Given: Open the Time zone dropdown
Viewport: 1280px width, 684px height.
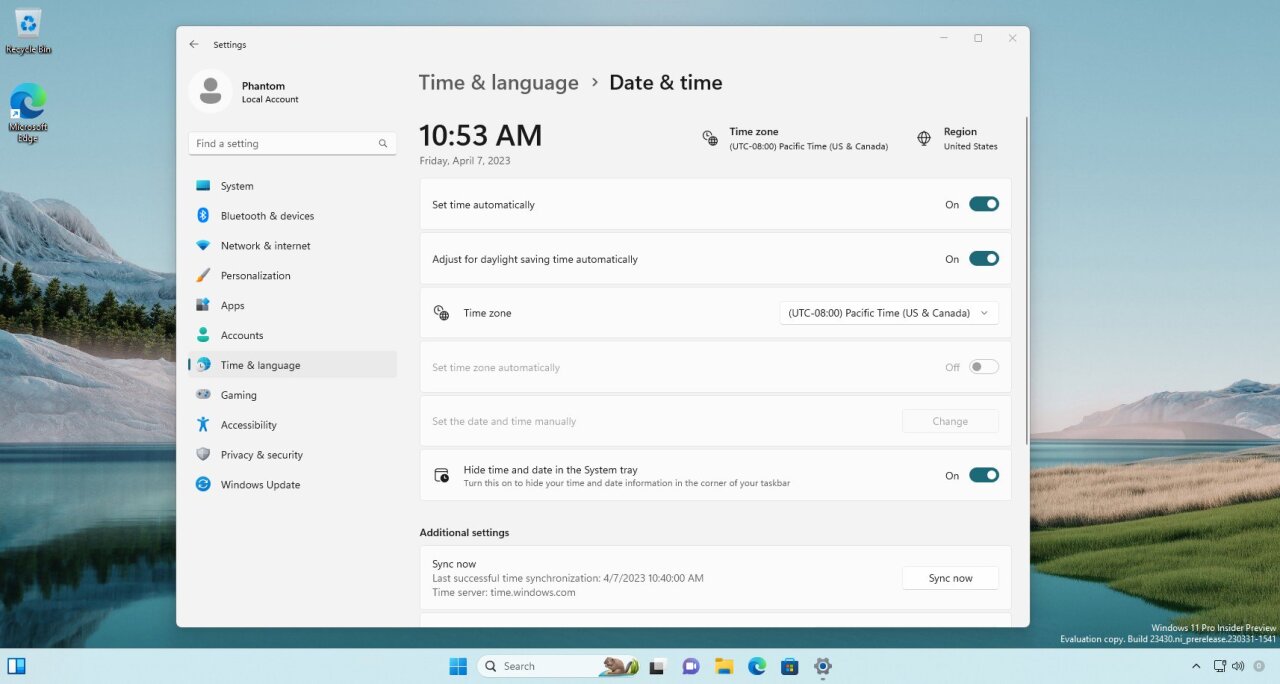Looking at the screenshot, I should click(x=887, y=312).
